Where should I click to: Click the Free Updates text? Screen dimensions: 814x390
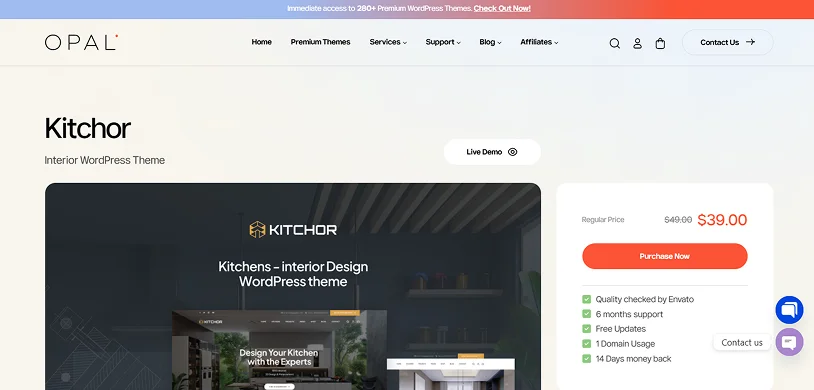(x=620, y=329)
